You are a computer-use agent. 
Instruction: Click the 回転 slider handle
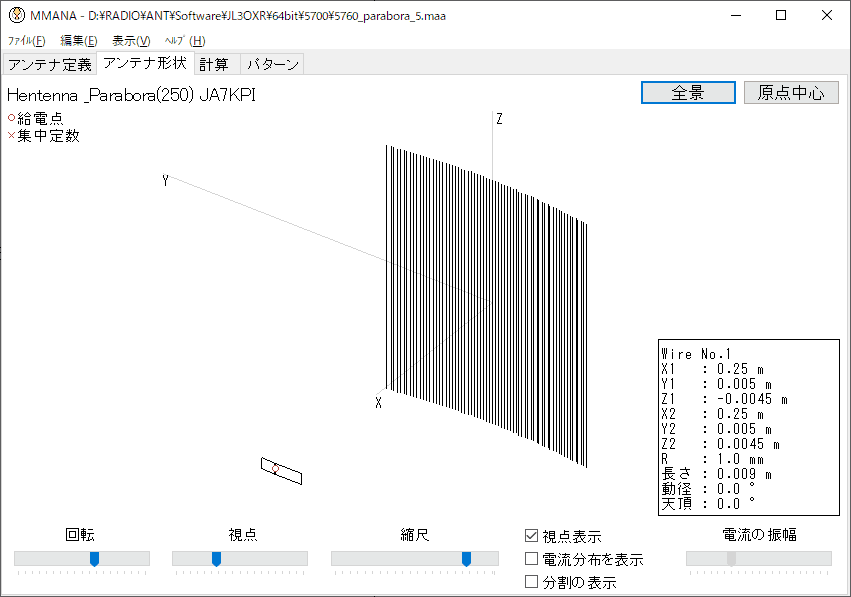94,559
